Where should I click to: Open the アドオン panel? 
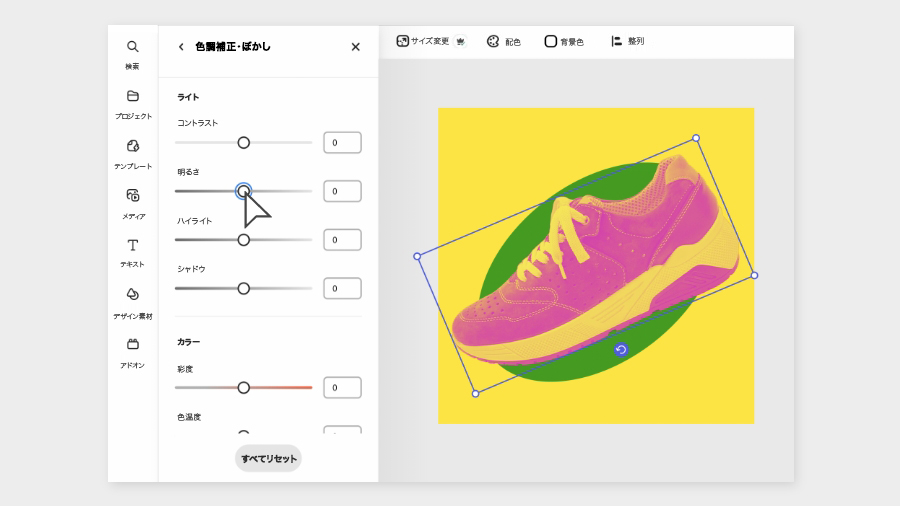coord(132,351)
